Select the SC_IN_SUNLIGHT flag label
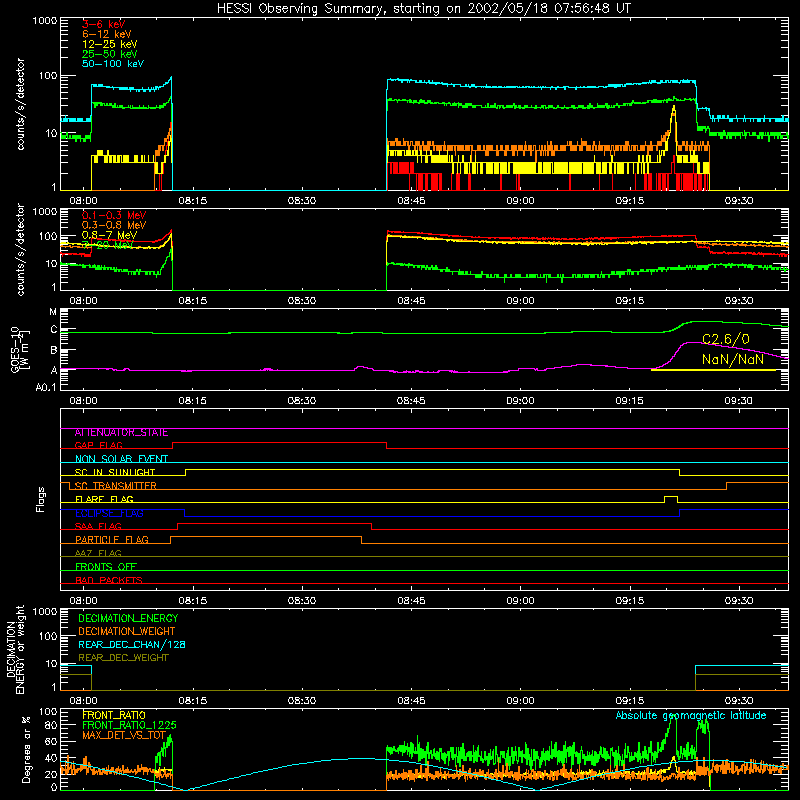The height and width of the screenshot is (800, 800). (115, 472)
